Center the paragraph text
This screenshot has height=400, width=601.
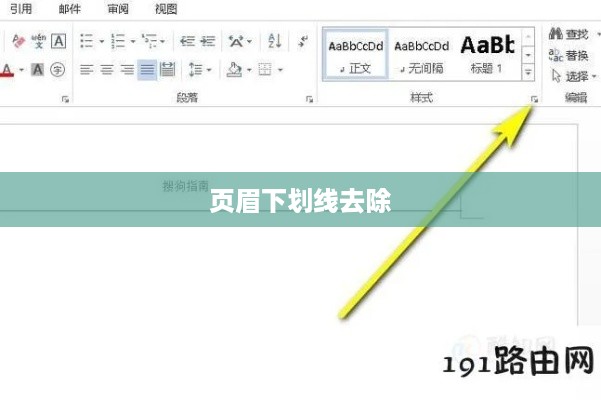coord(107,70)
